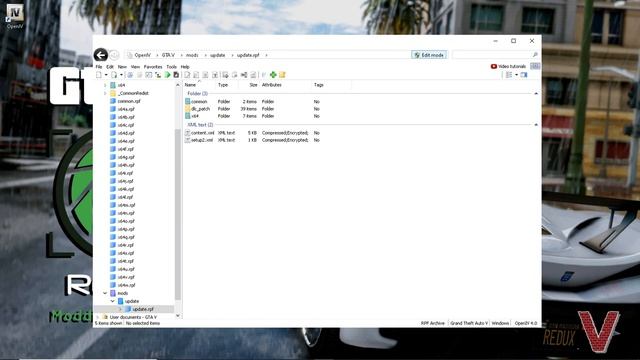Expand the User documents - GTA V node
Viewport: 640px width, 360px height.
(x=97, y=317)
